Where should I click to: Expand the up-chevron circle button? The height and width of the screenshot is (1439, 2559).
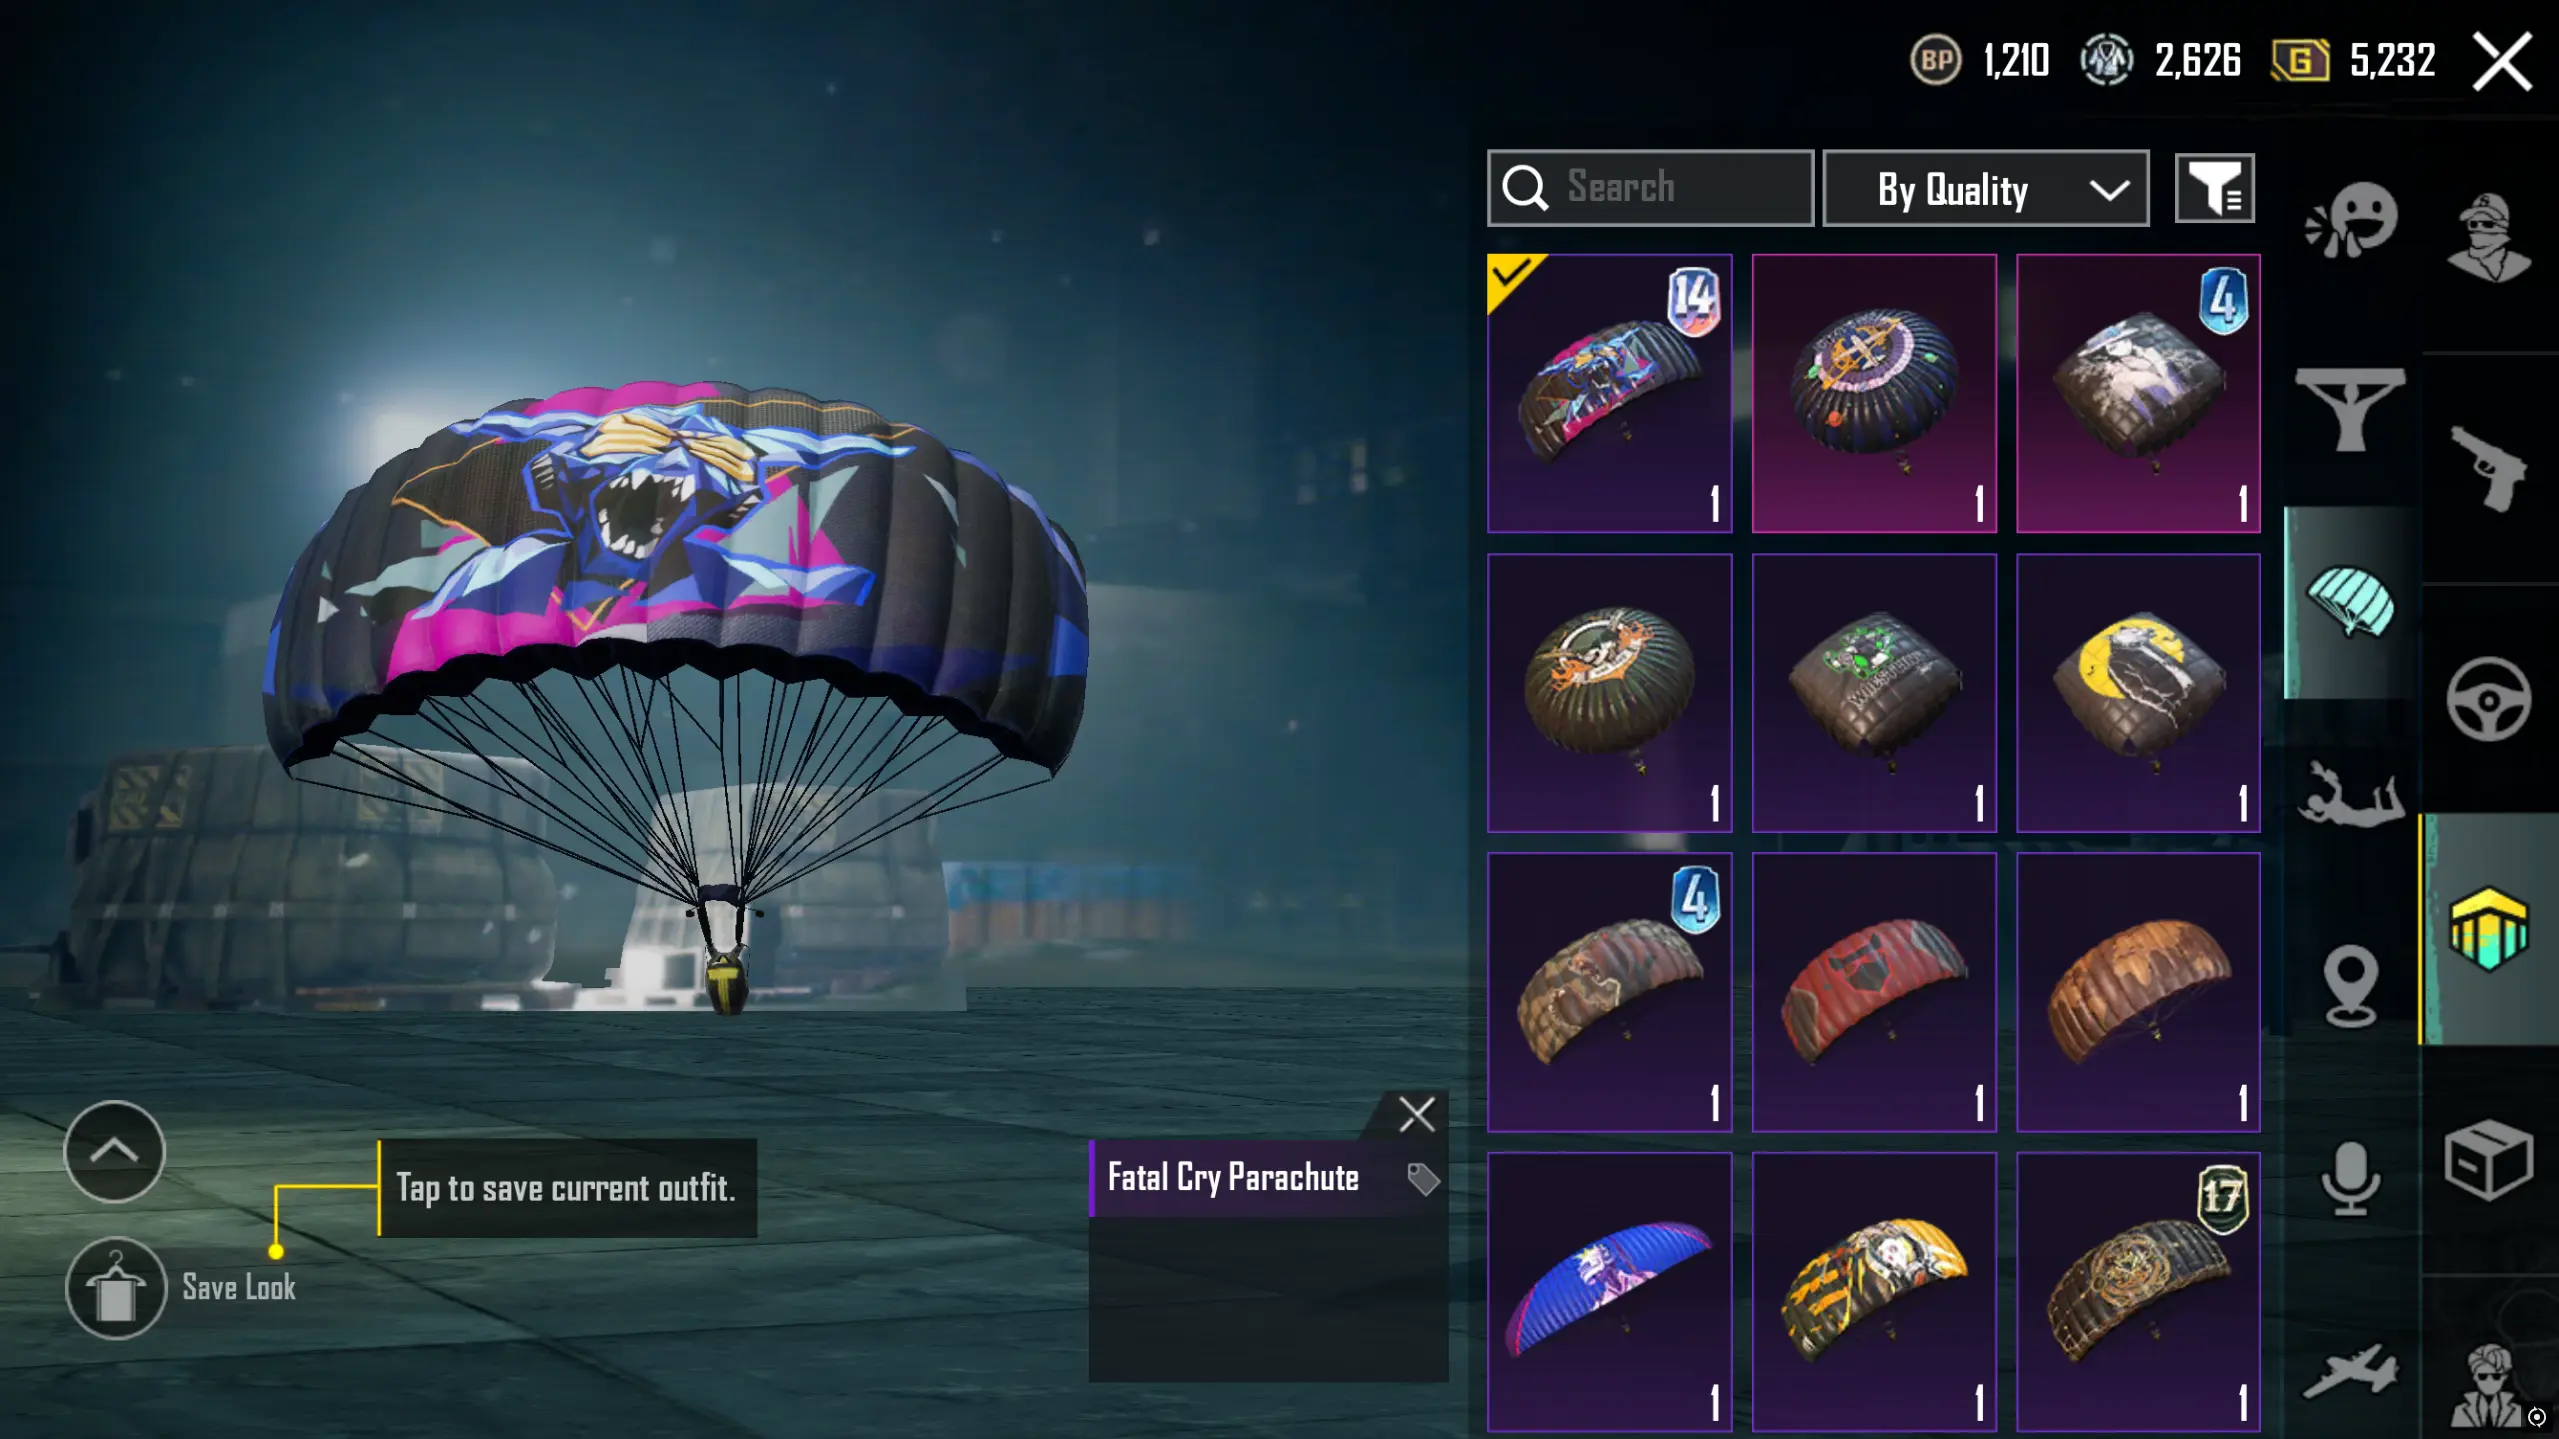(114, 1151)
